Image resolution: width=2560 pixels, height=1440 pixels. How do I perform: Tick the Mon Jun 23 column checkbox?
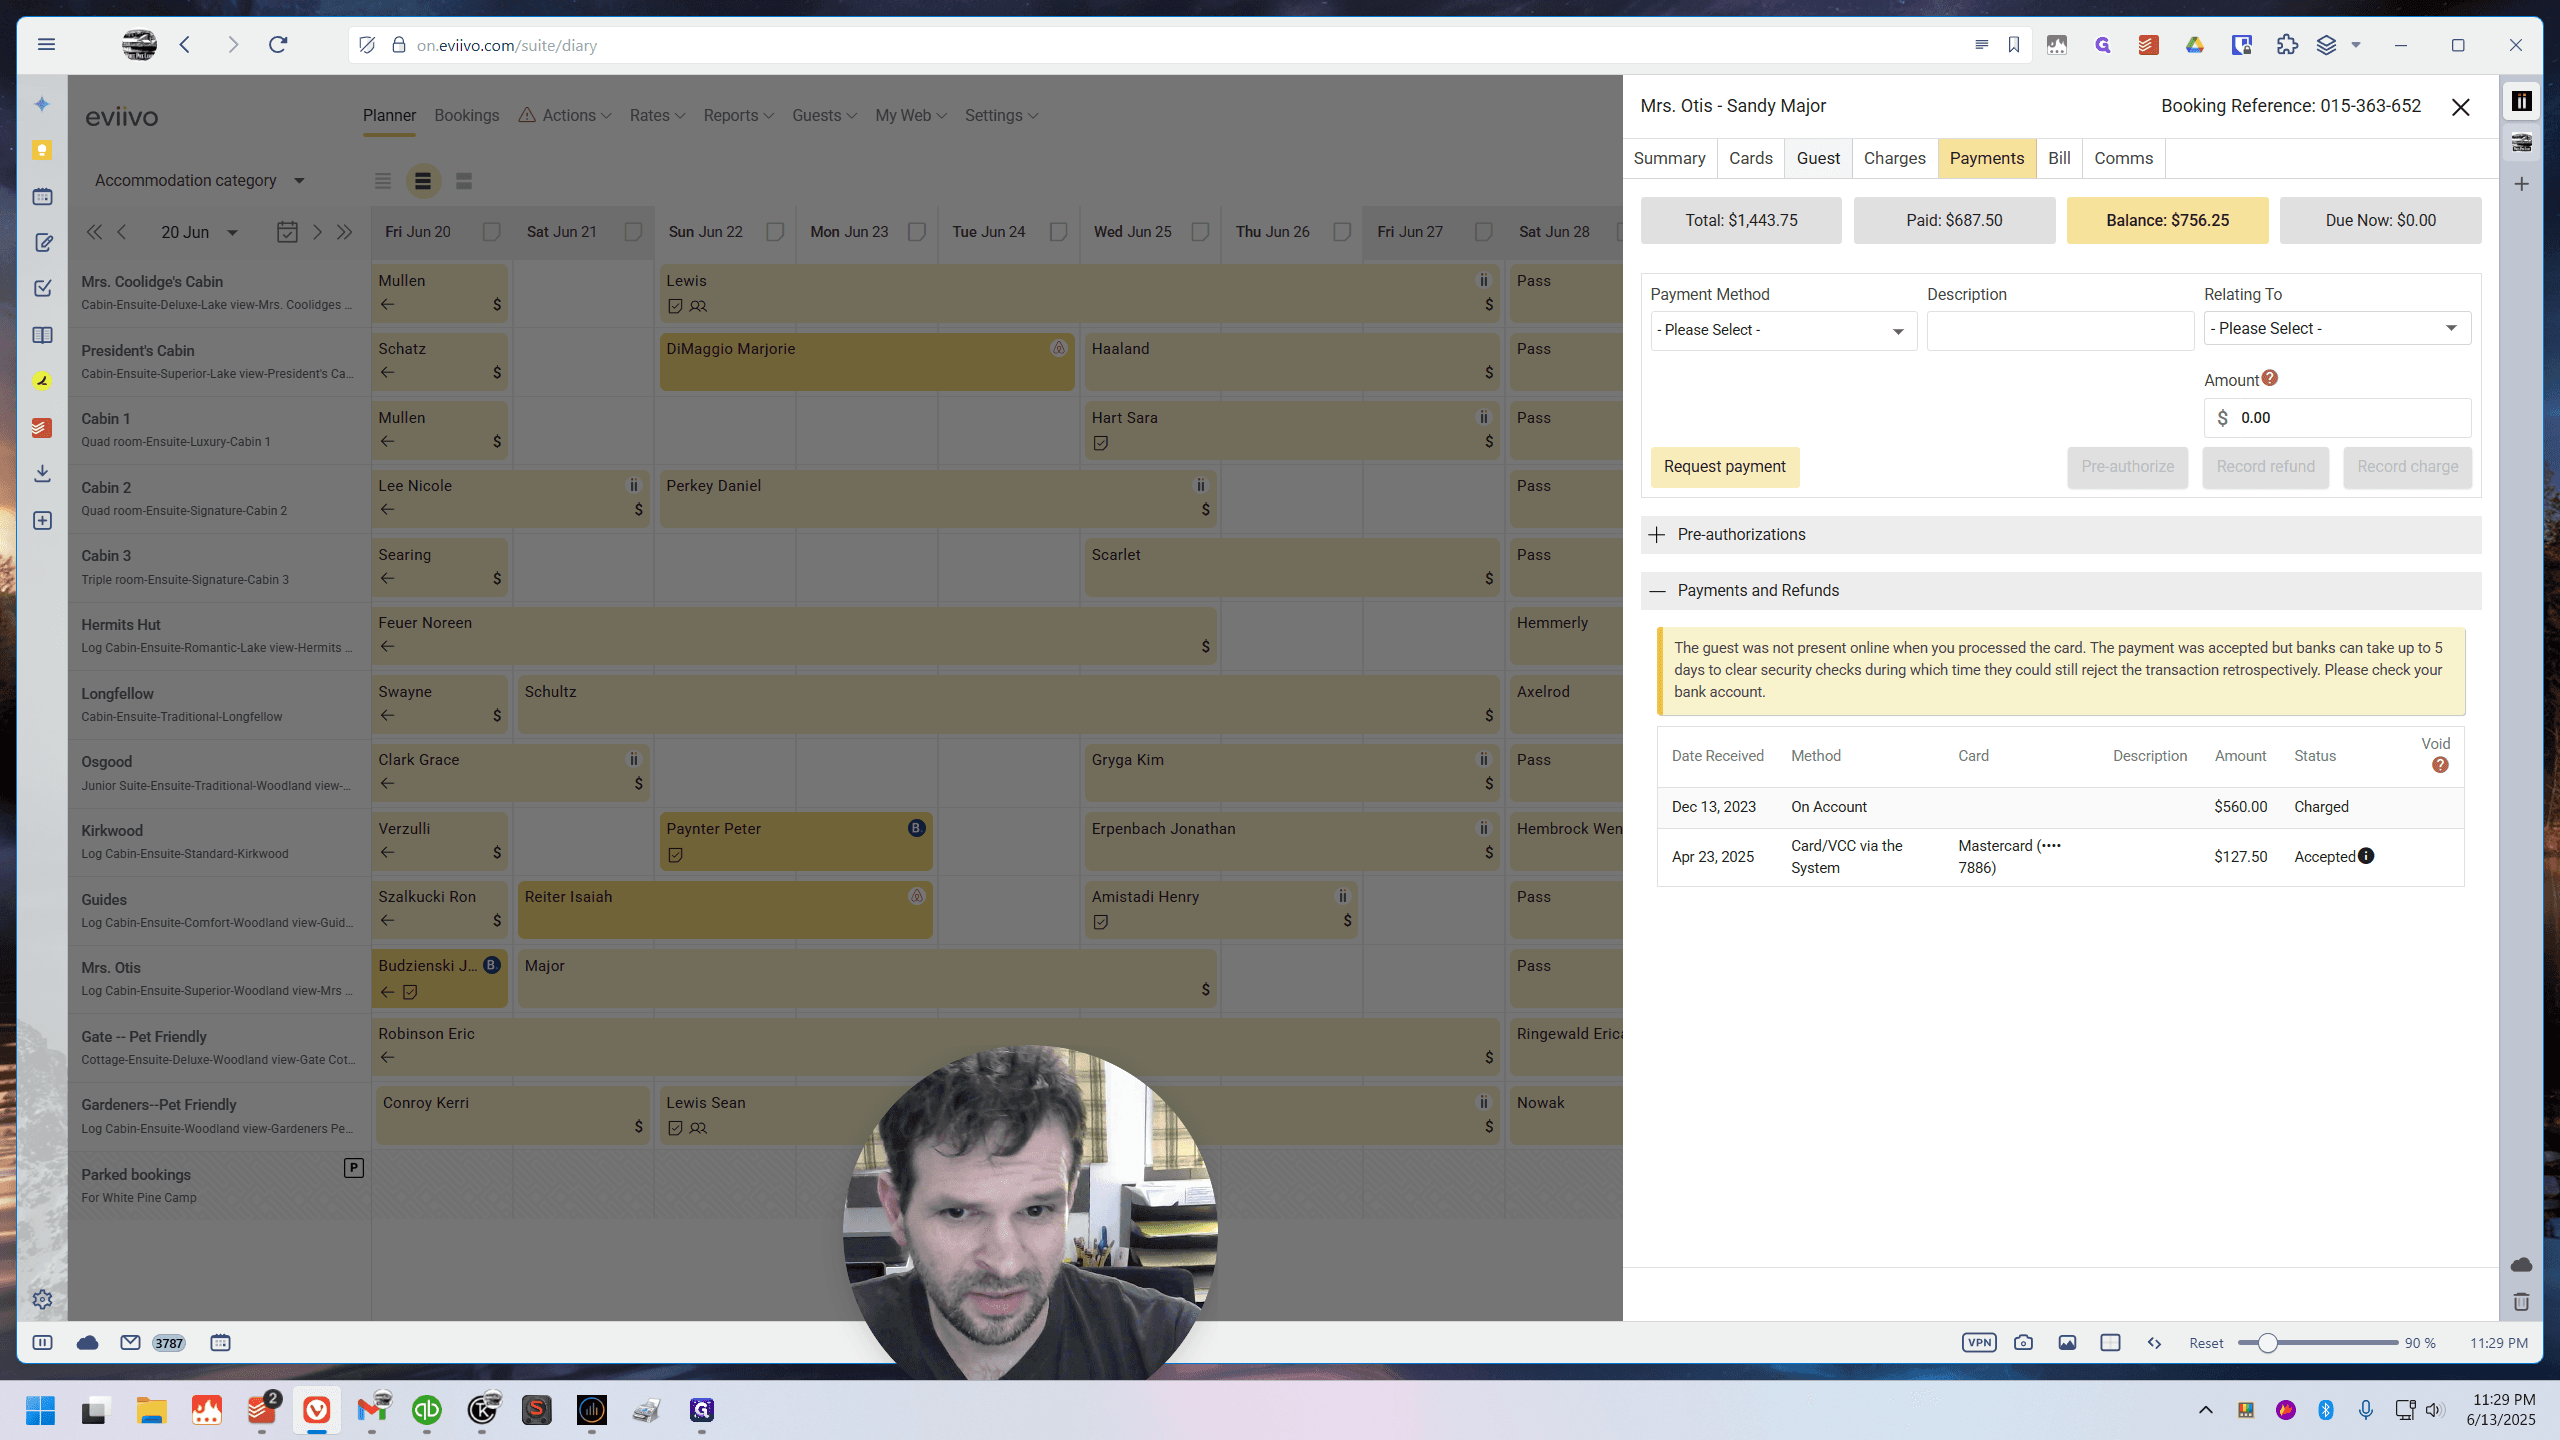tap(916, 232)
